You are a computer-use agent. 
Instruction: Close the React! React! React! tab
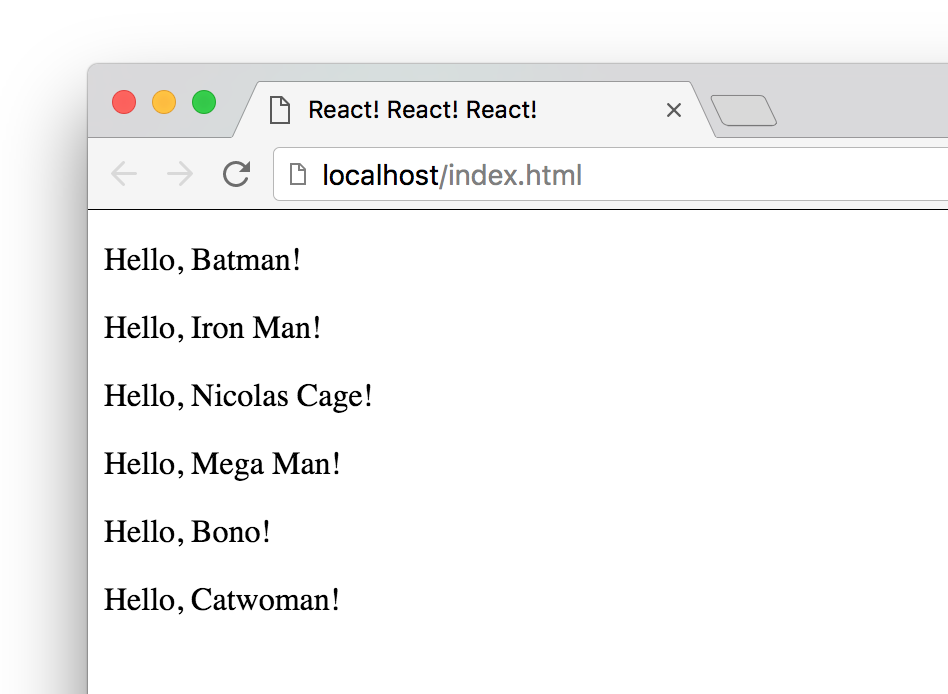point(673,110)
